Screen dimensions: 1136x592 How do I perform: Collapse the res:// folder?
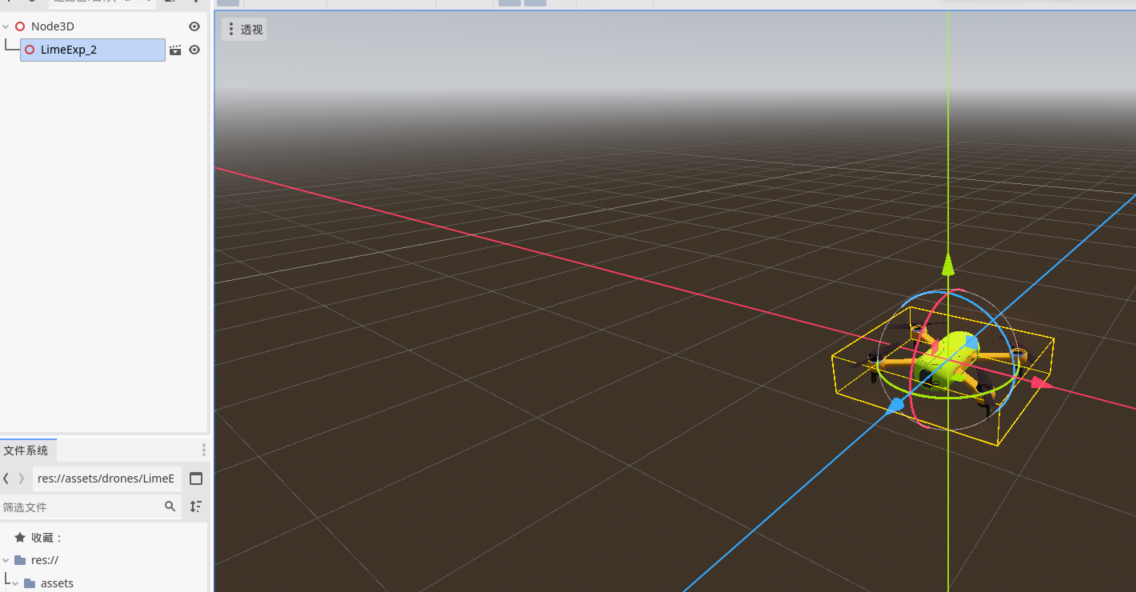[6, 560]
